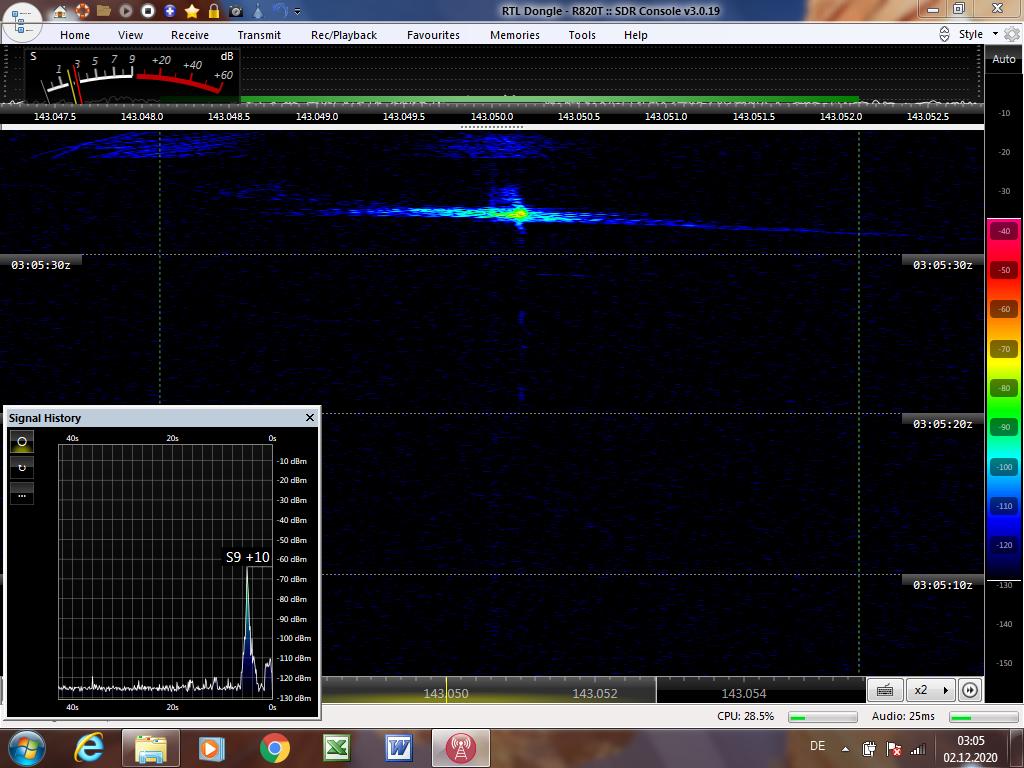This screenshot has height=768, width=1024.
Task: Click 143.054 on the bottom tuning bar
Action: coord(744,694)
